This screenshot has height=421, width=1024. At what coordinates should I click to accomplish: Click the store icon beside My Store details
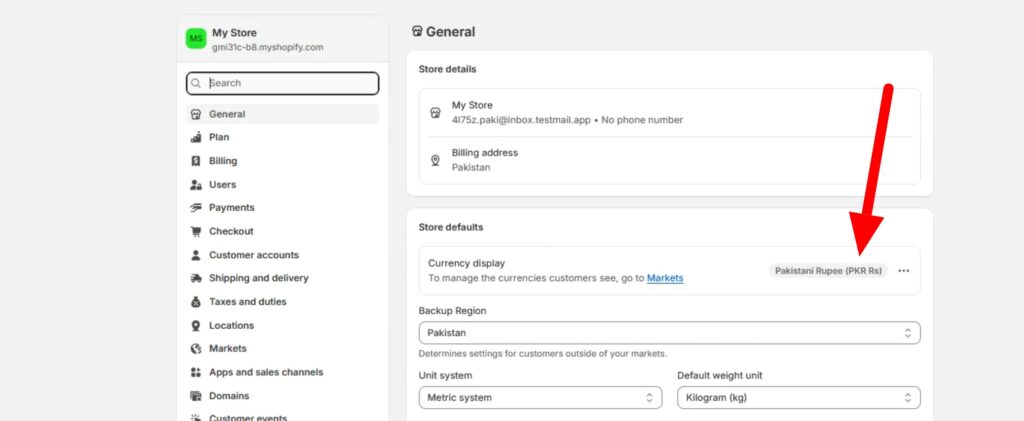click(x=436, y=112)
